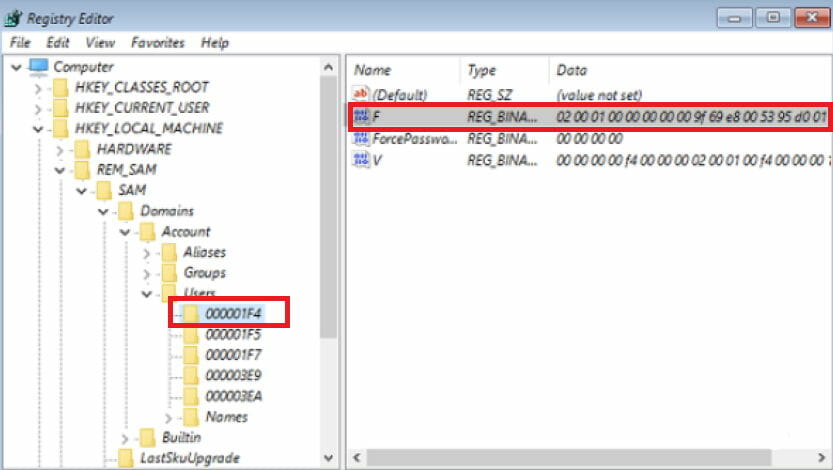Maximize the Registry Editor window

[773, 18]
